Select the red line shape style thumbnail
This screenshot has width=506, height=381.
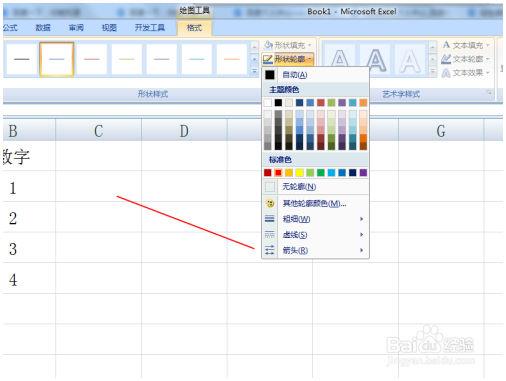tap(92, 59)
